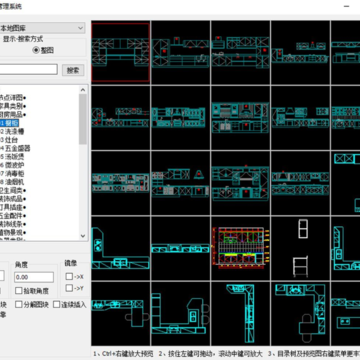Select the 8 油烟机 tree item
The height and width of the screenshot is (360, 360).
12,182
